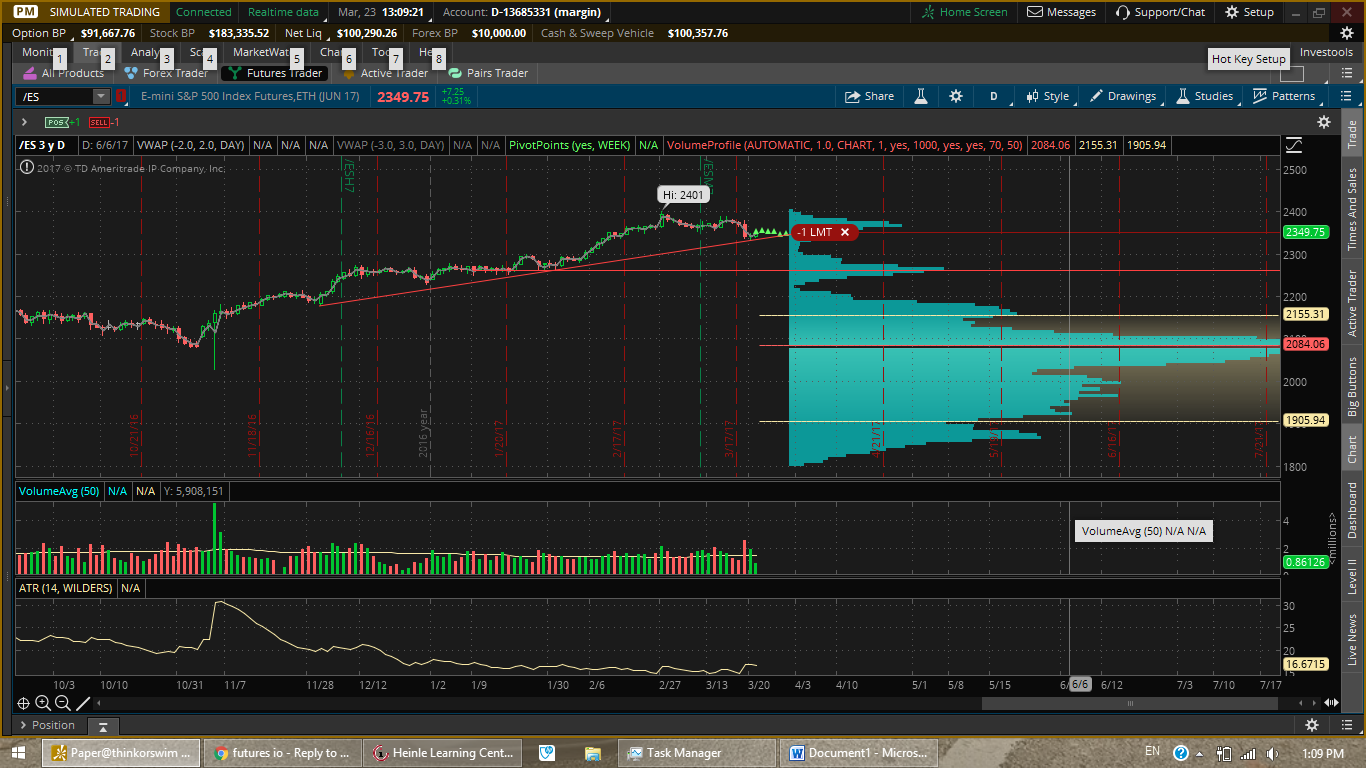This screenshot has height=768, width=1366.
Task: Click the Forex Trader icon
Action: coord(131,73)
